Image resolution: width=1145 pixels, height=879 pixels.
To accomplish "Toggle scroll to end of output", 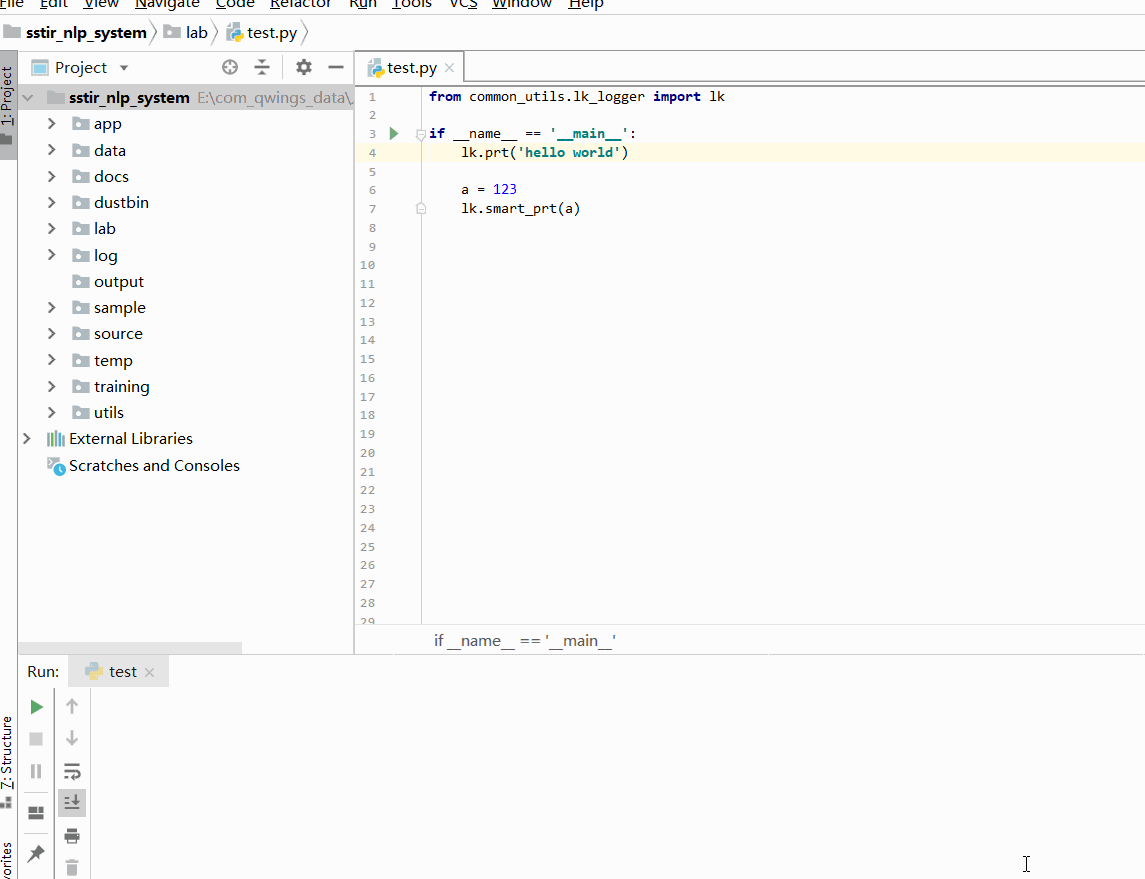I will coord(72,803).
